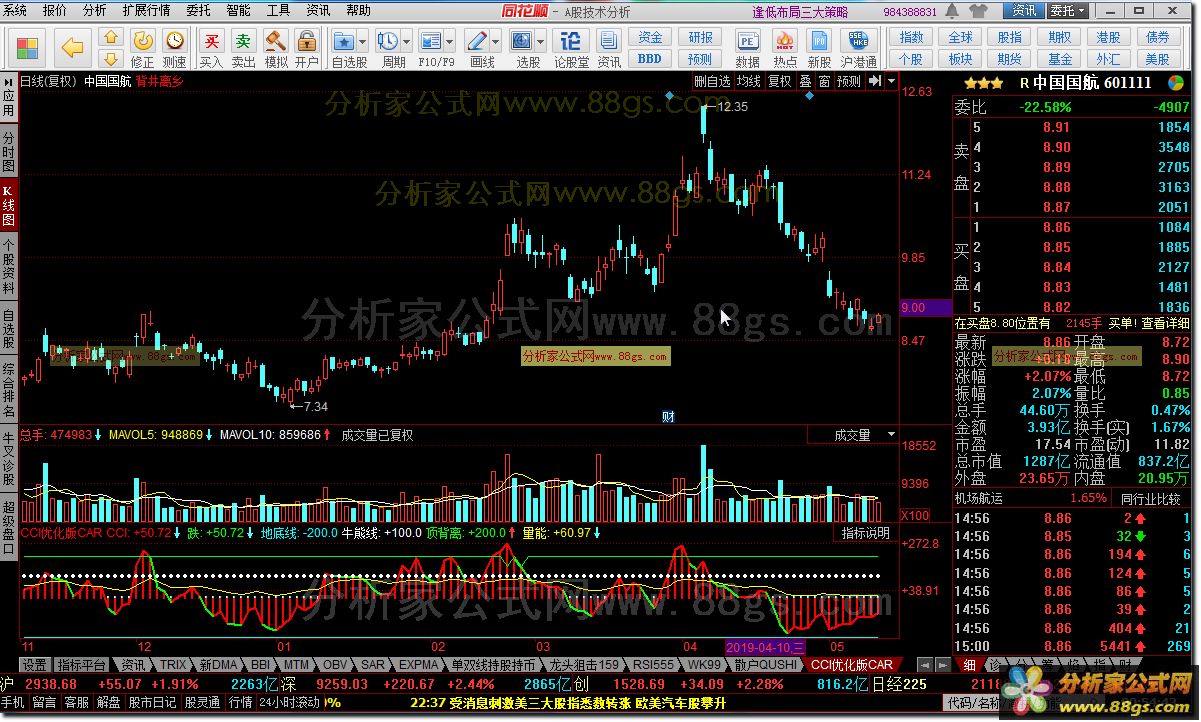The width and height of the screenshot is (1201, 722).
Task: Click the yellow down arrow button
Action: [x=112, y=57]
